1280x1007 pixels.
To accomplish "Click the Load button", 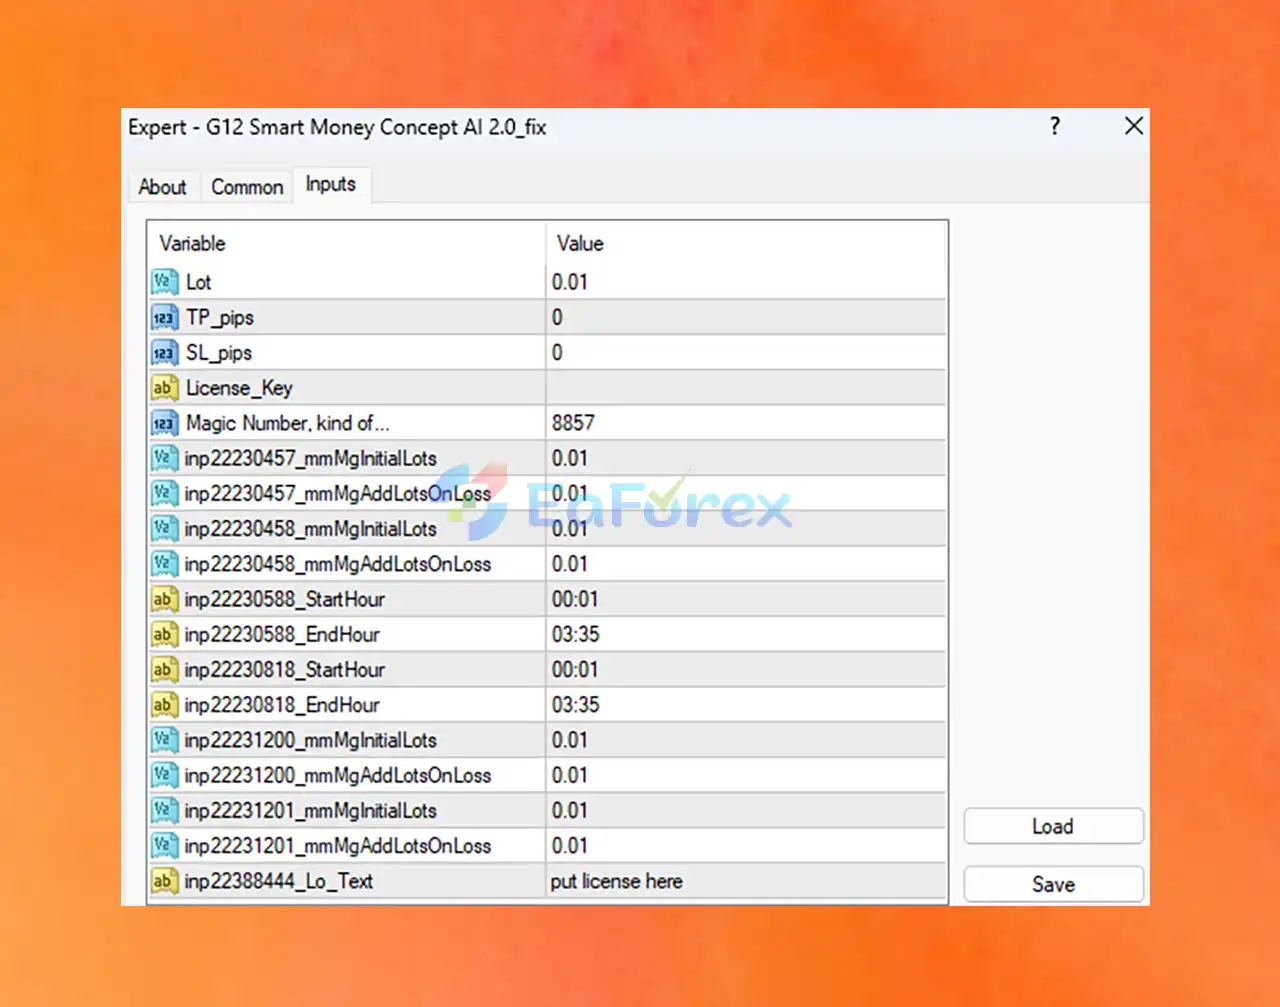I will click(1053, 827).
